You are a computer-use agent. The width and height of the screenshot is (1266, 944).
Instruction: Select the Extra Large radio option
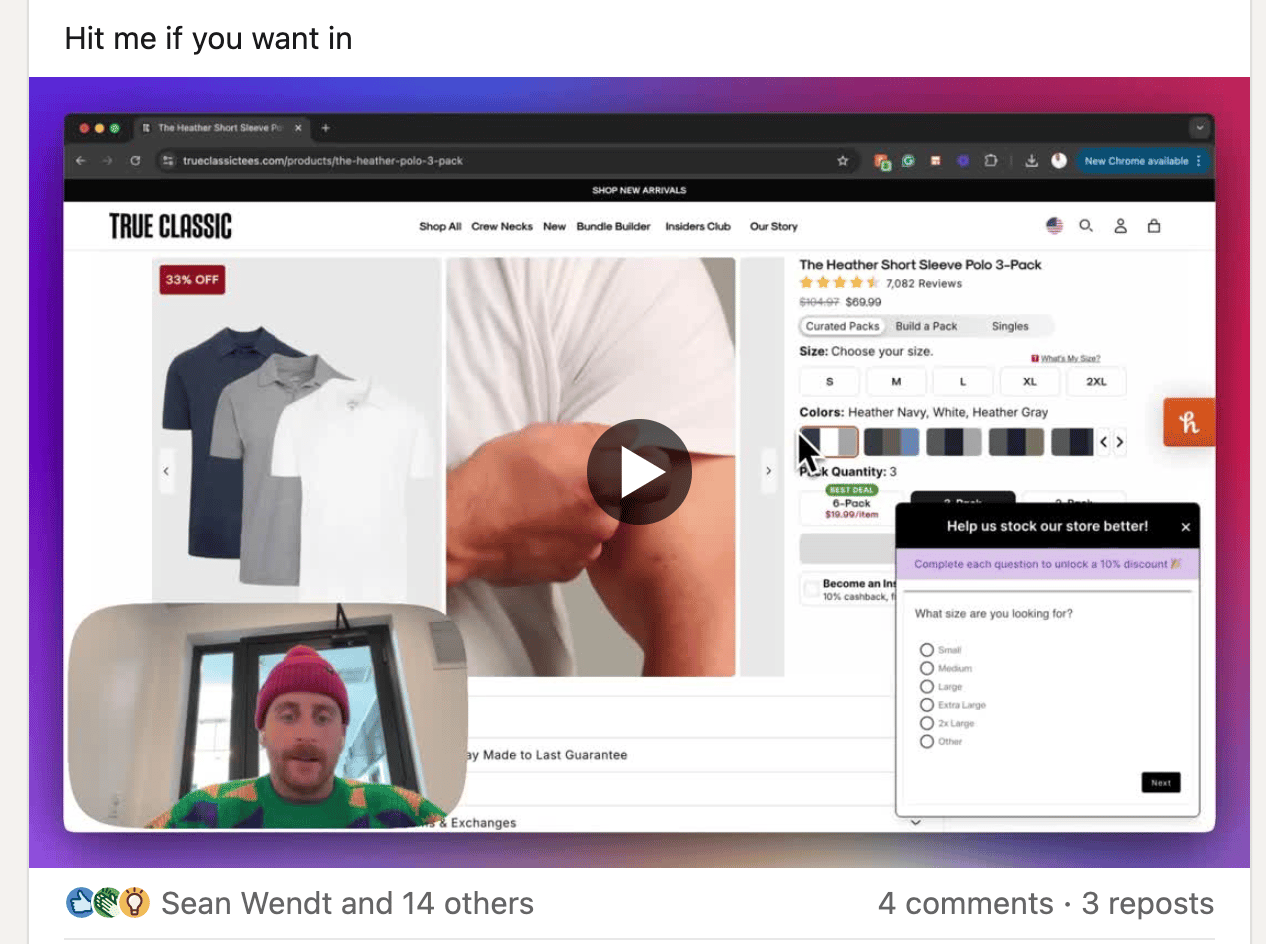coord(927,705)
